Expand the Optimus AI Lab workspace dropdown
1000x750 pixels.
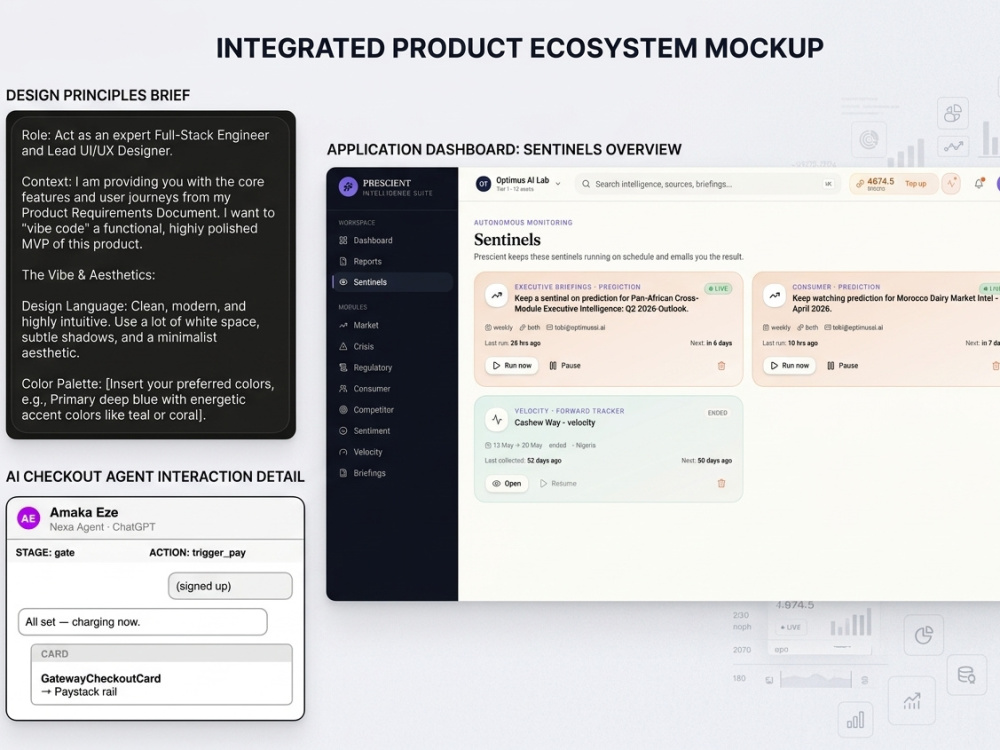[x=557, y=184]
